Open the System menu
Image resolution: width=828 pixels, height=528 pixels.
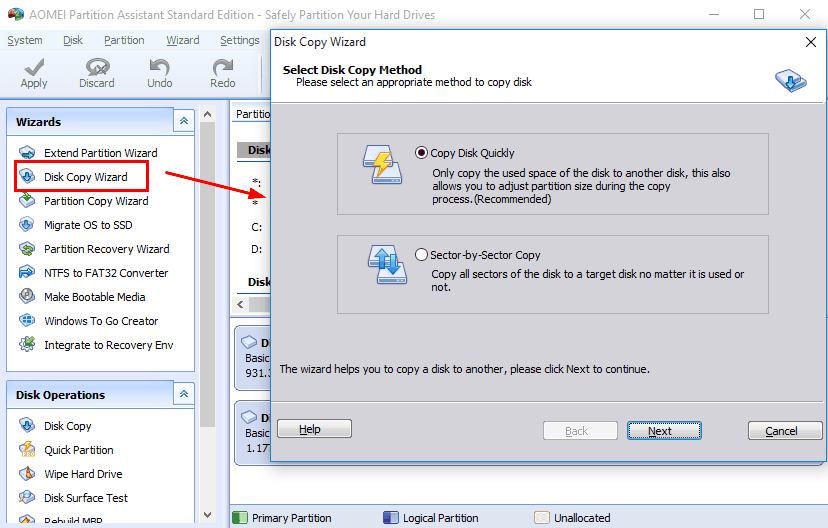[x=25, y=40]
